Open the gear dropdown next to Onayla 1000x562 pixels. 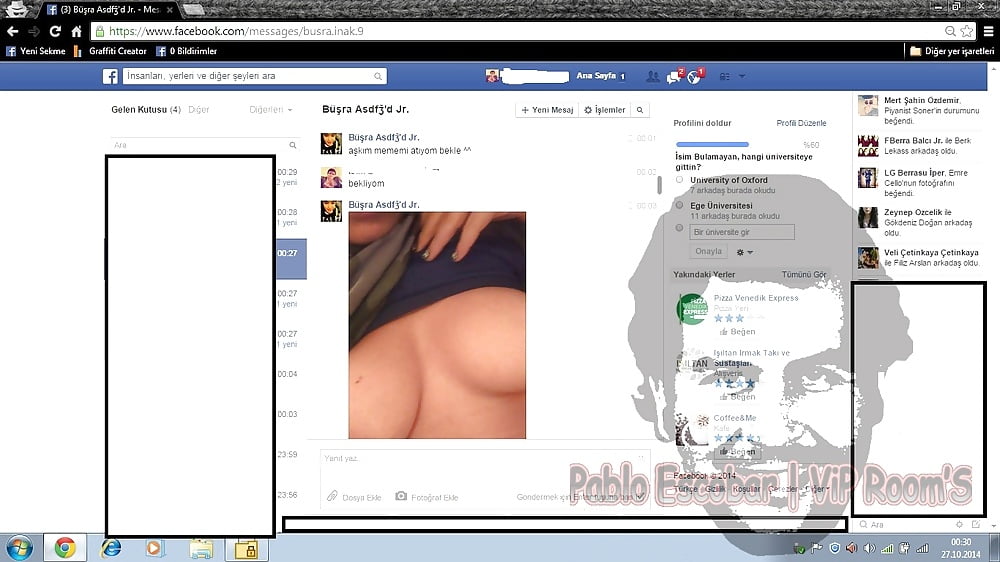pyautogui.click(x=744, y=252)
